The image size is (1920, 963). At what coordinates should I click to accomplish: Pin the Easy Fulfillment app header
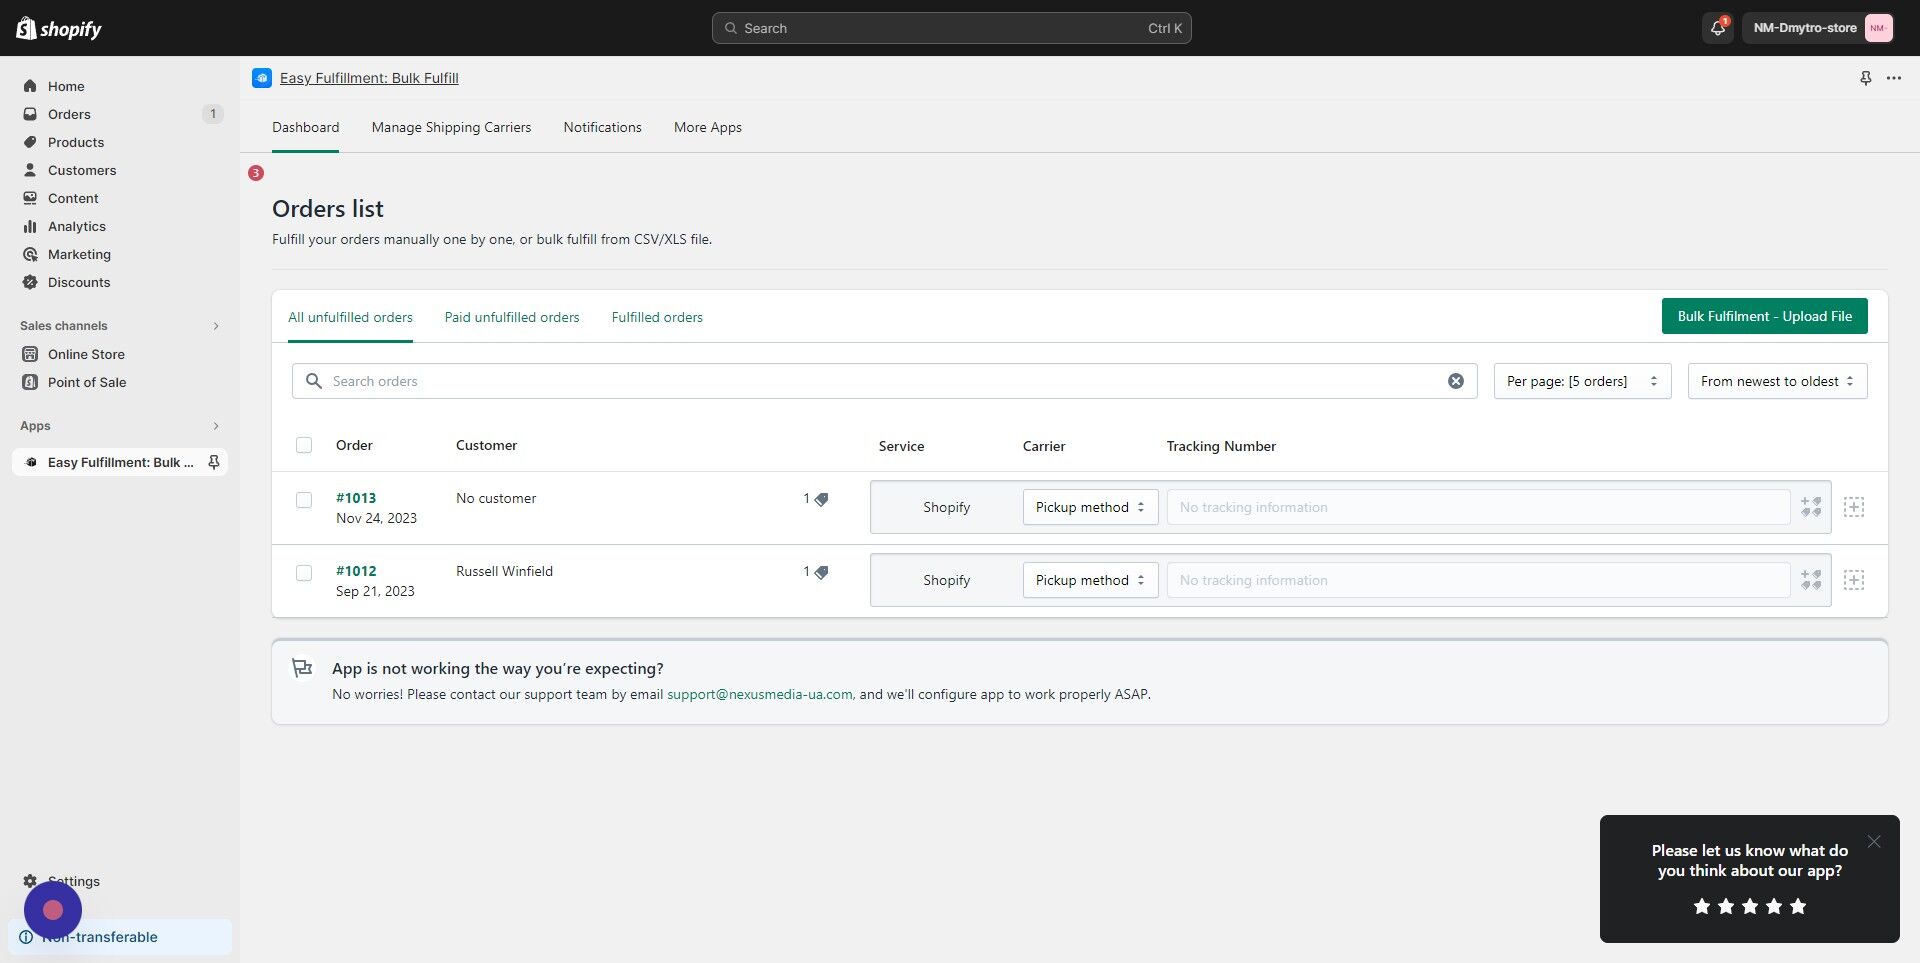point(1865,77)
